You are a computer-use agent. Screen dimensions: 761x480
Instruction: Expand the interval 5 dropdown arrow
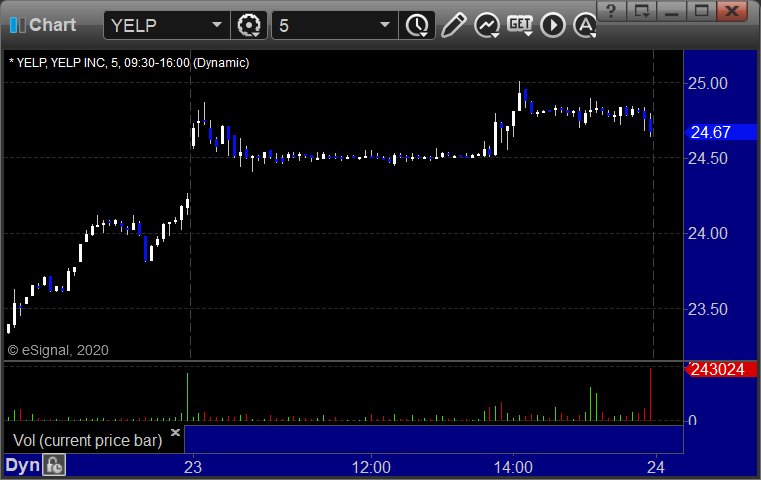tap(384, 25)
